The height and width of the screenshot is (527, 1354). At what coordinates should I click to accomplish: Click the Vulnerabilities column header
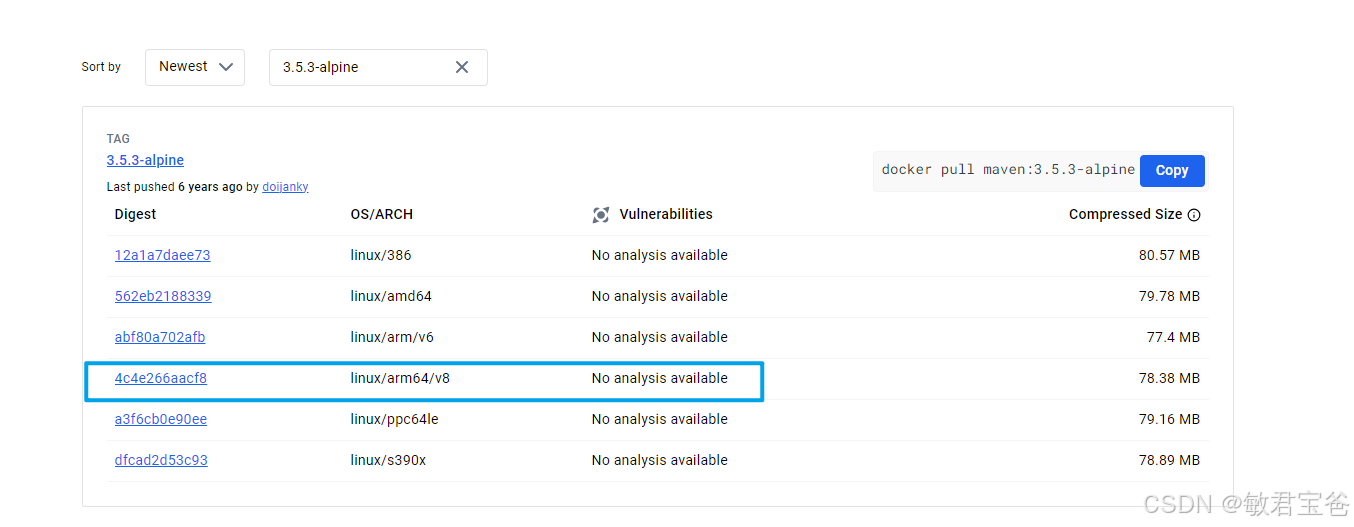click(666, 214)
